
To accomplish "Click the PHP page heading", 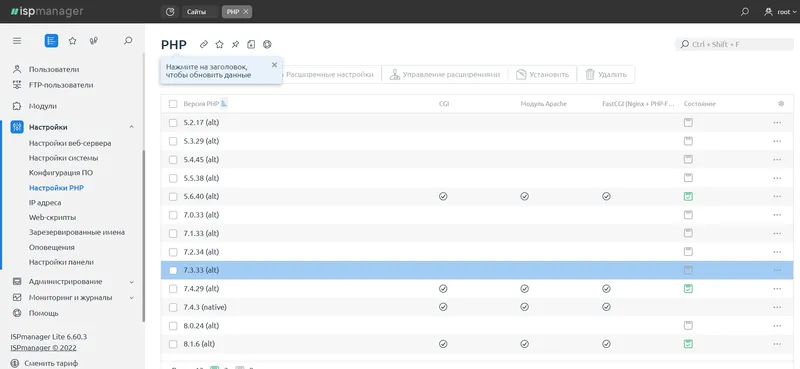I will (173, 44).
